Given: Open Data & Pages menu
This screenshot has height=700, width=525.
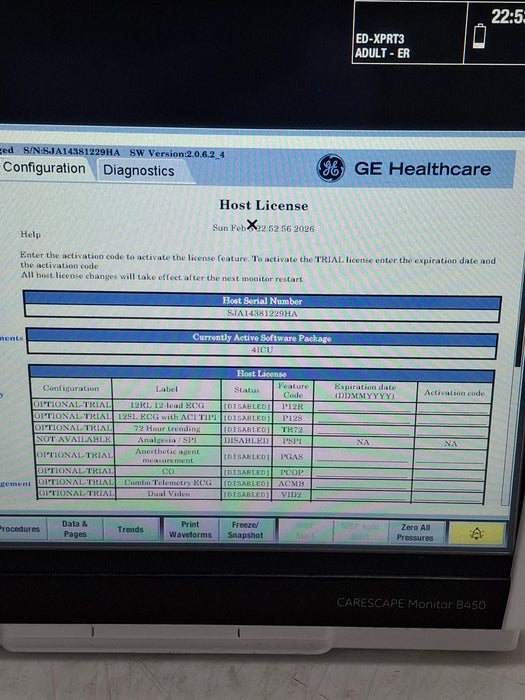Looking at the screenshot, I should coord(75,529).
